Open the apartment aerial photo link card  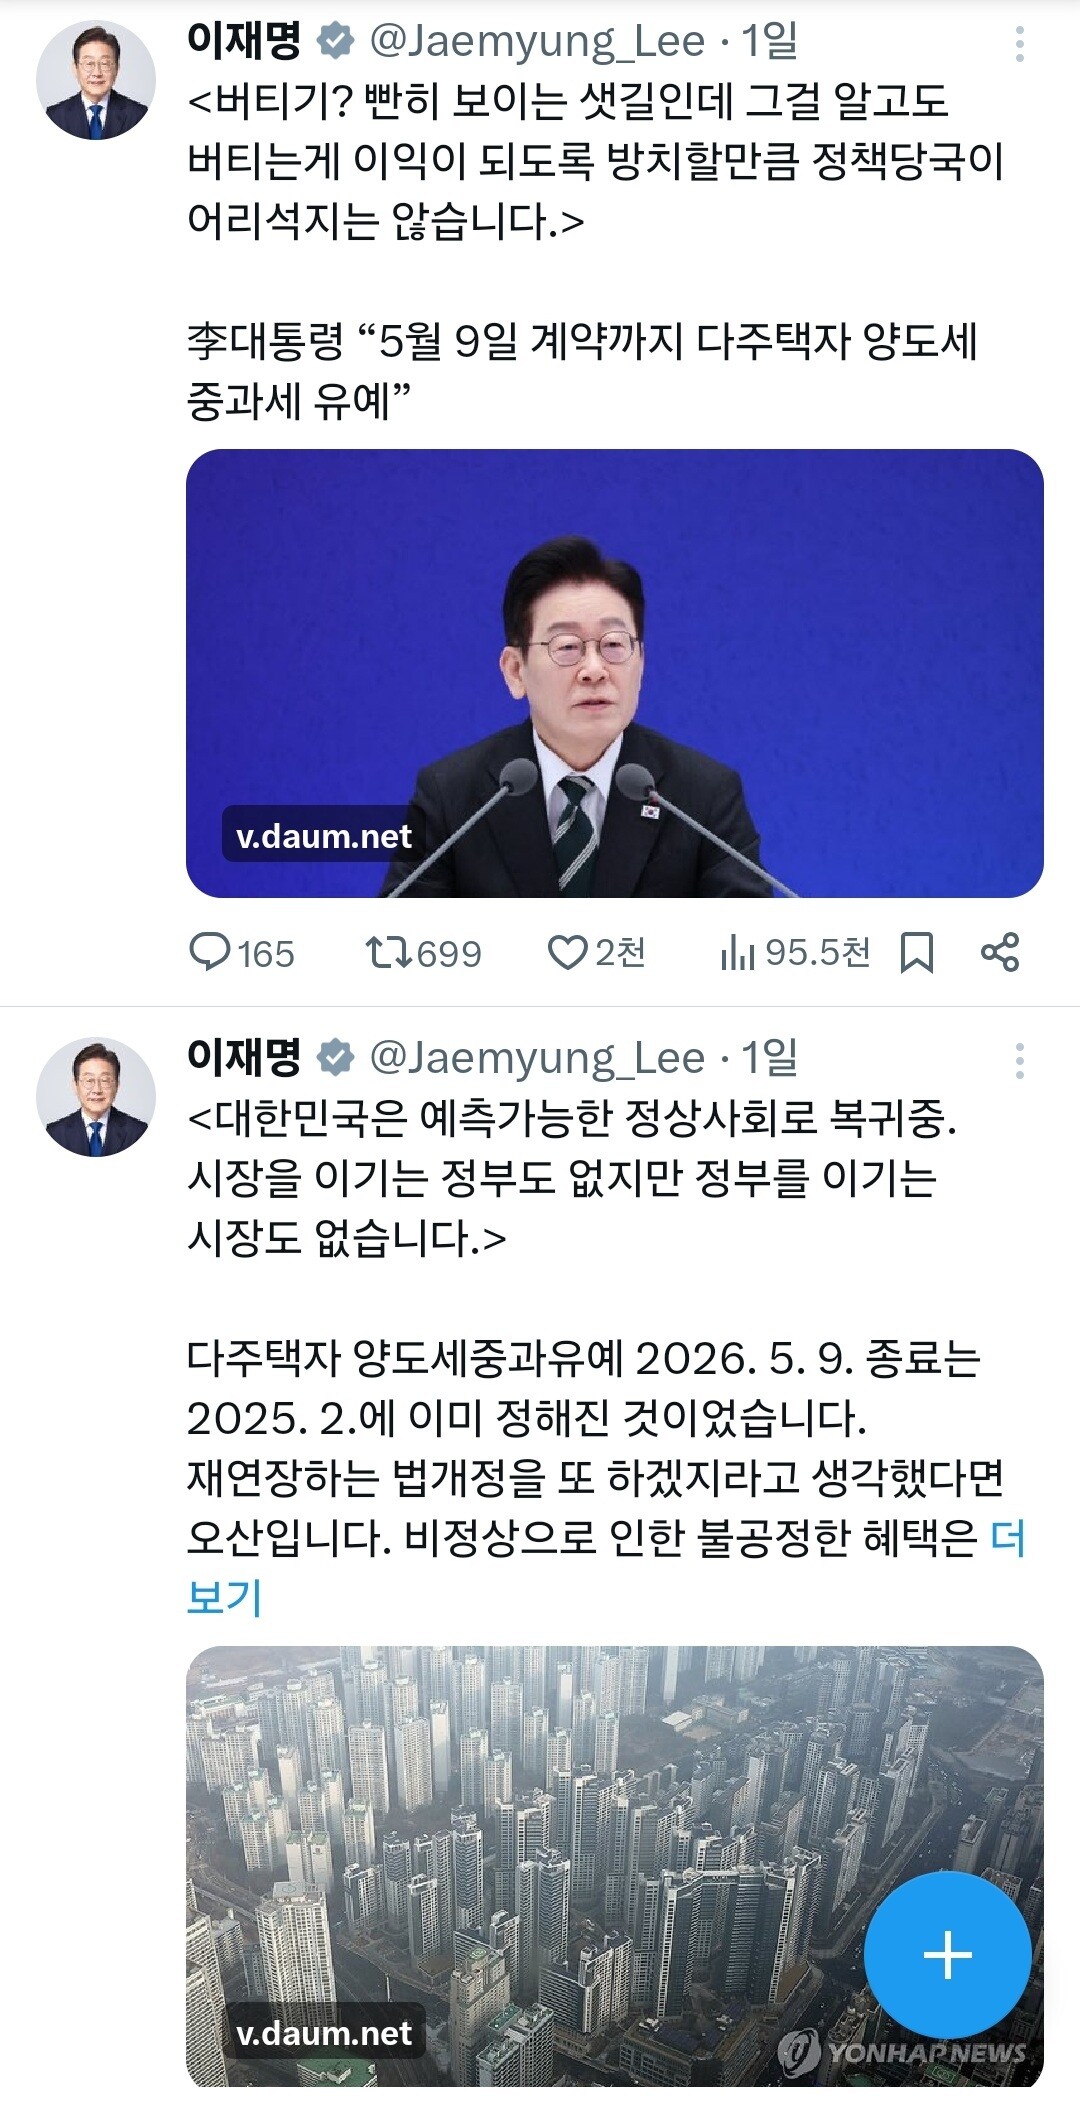(615, 1866)
